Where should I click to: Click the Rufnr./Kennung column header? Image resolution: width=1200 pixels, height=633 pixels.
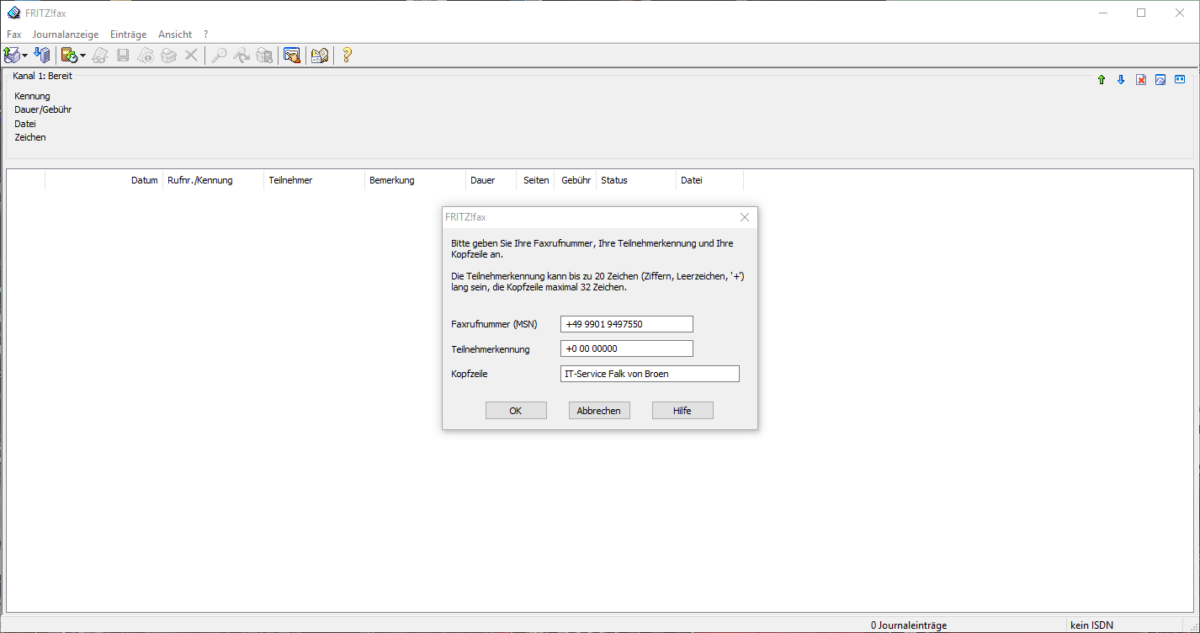tap(213, 180)
